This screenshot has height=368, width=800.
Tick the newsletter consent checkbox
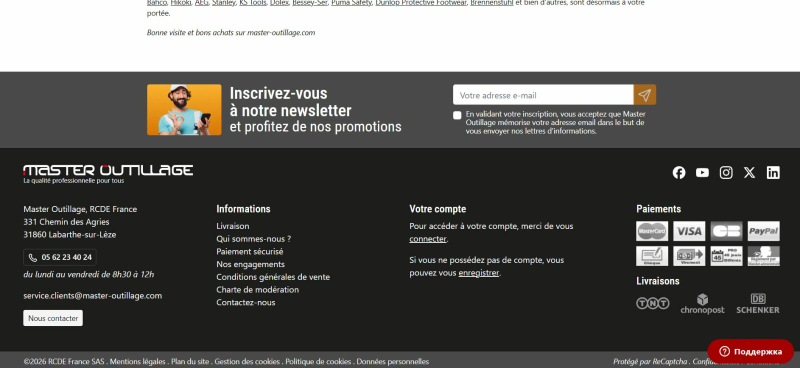[x=457, y=115]
